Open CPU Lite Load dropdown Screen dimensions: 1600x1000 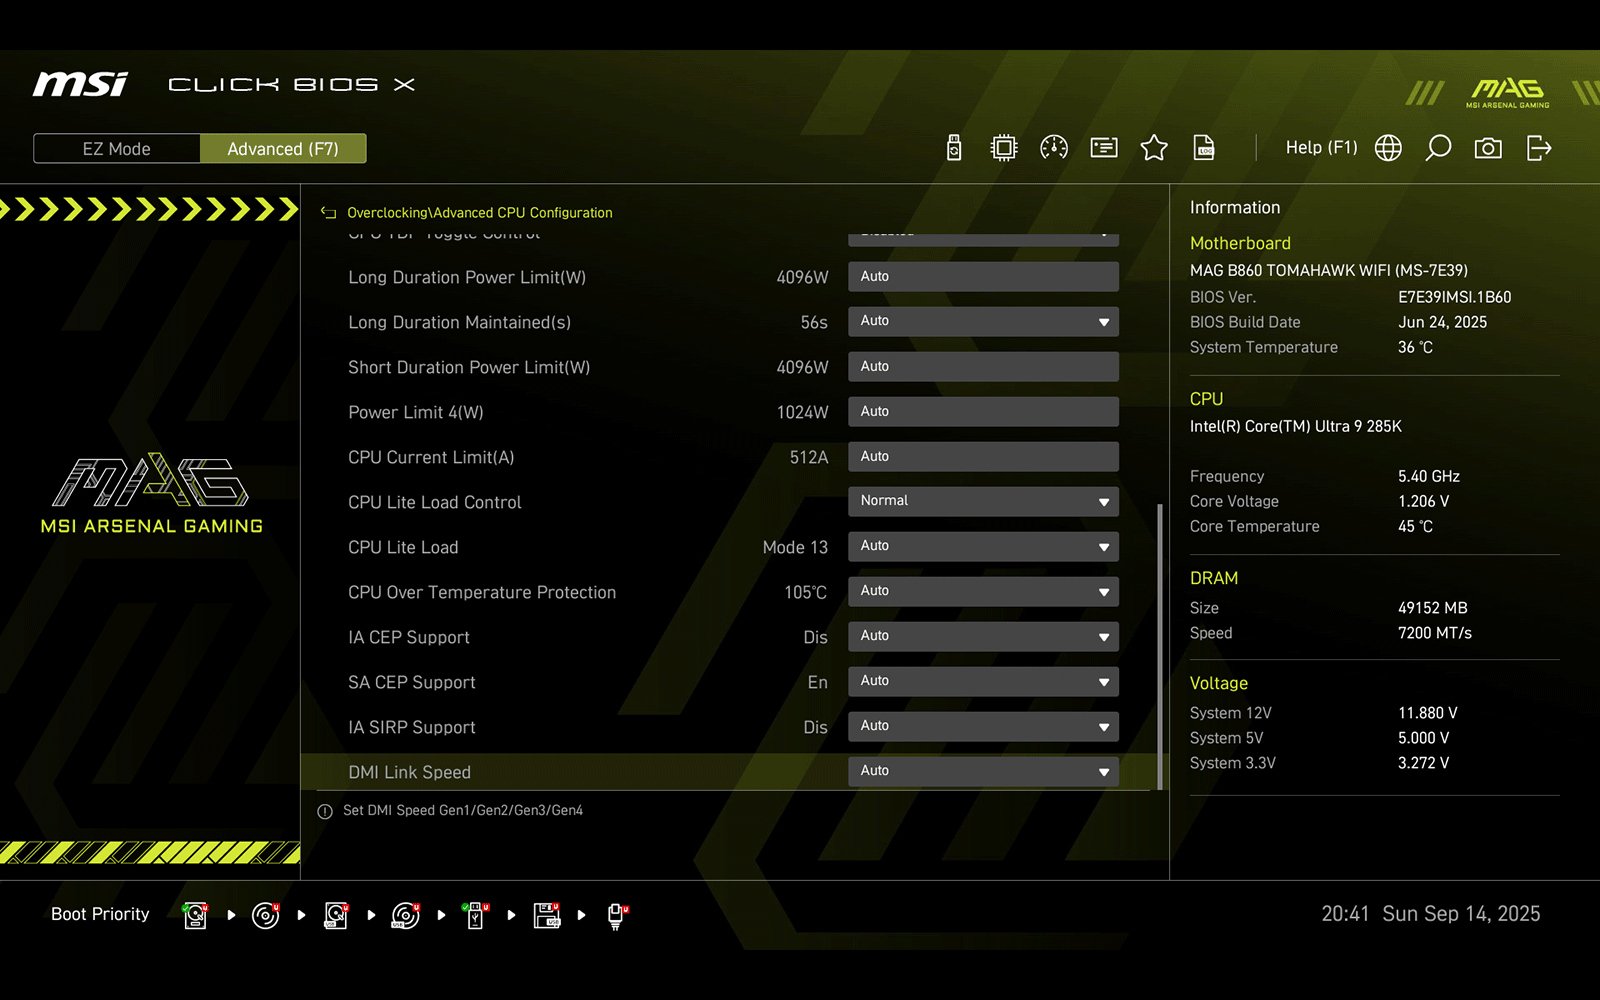pos(983,546)
